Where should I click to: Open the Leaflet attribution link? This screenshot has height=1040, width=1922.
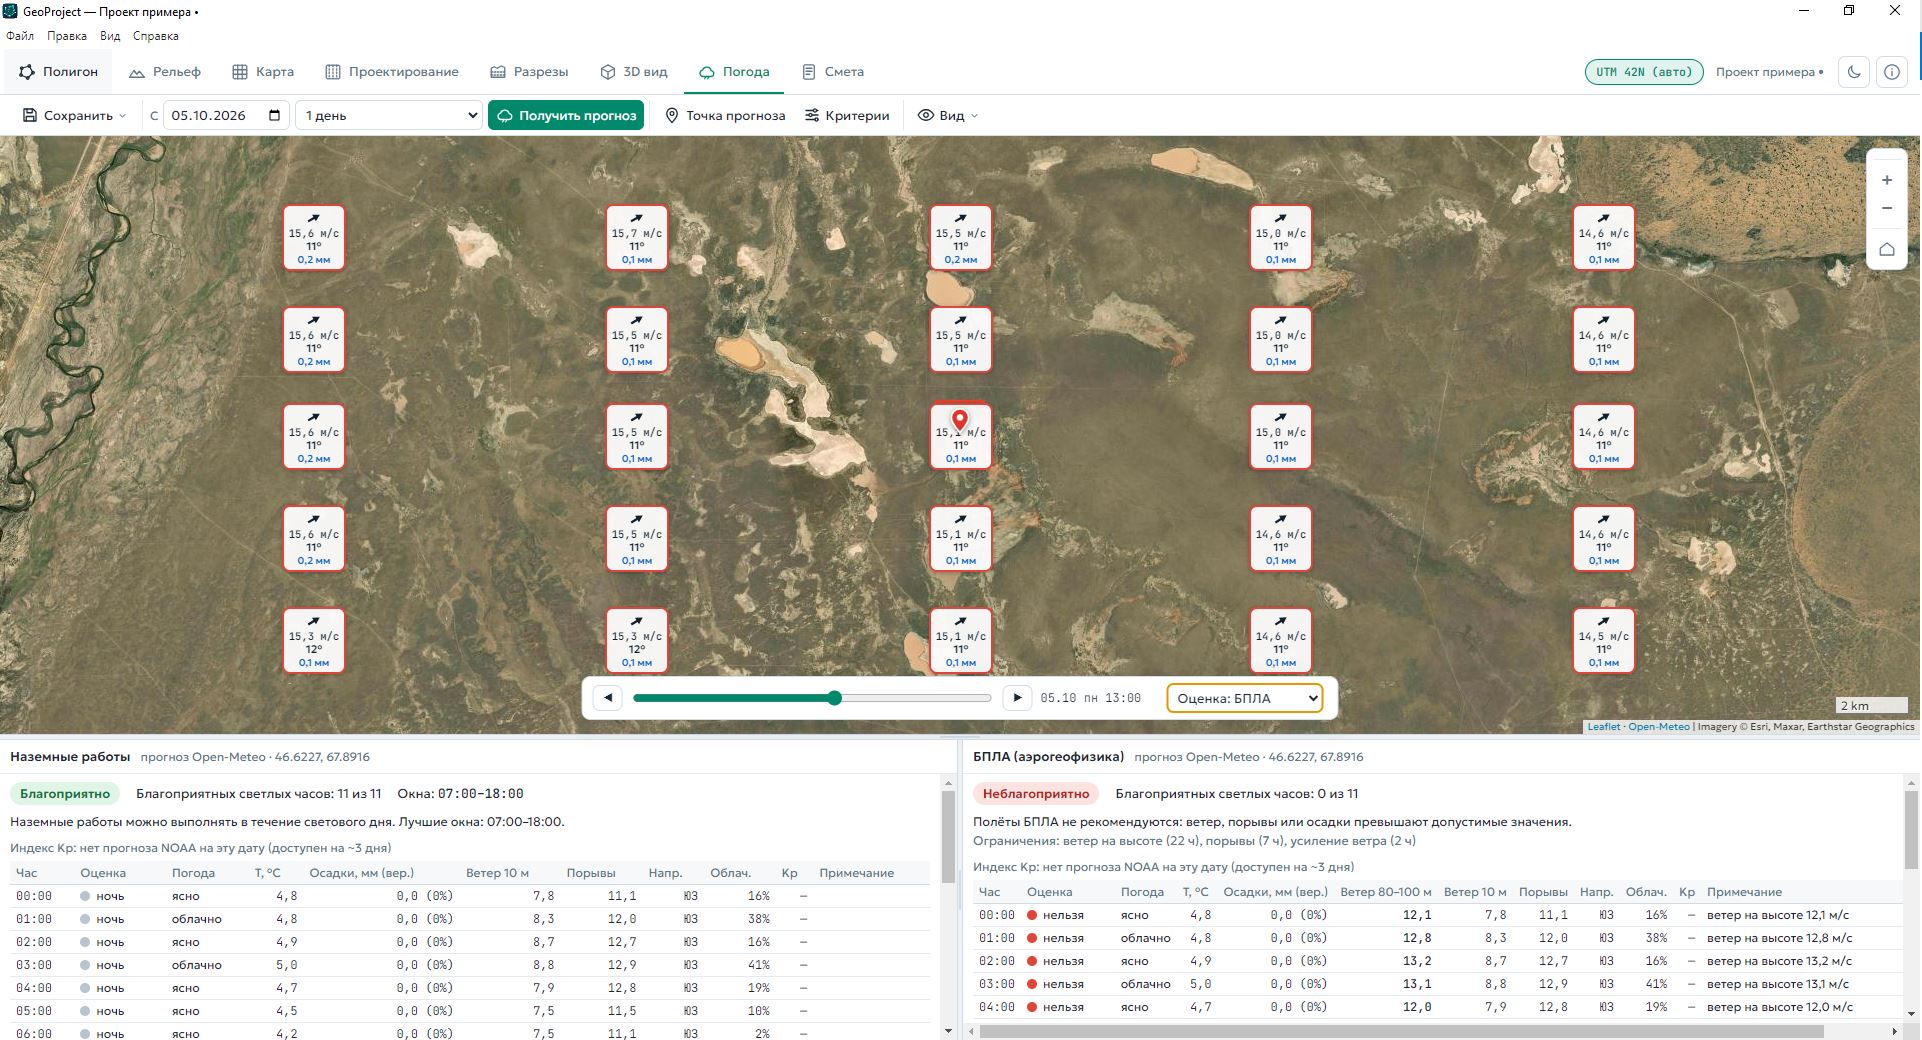point(1603,727)
